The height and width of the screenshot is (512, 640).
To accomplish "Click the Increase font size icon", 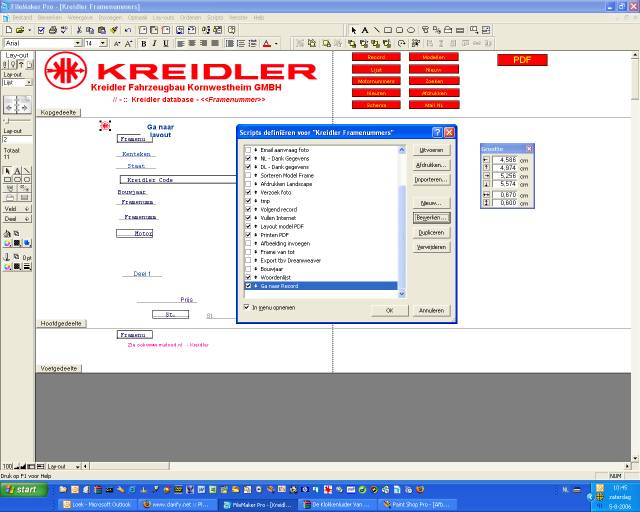I will pyautogui.click(x=129, y=43).
